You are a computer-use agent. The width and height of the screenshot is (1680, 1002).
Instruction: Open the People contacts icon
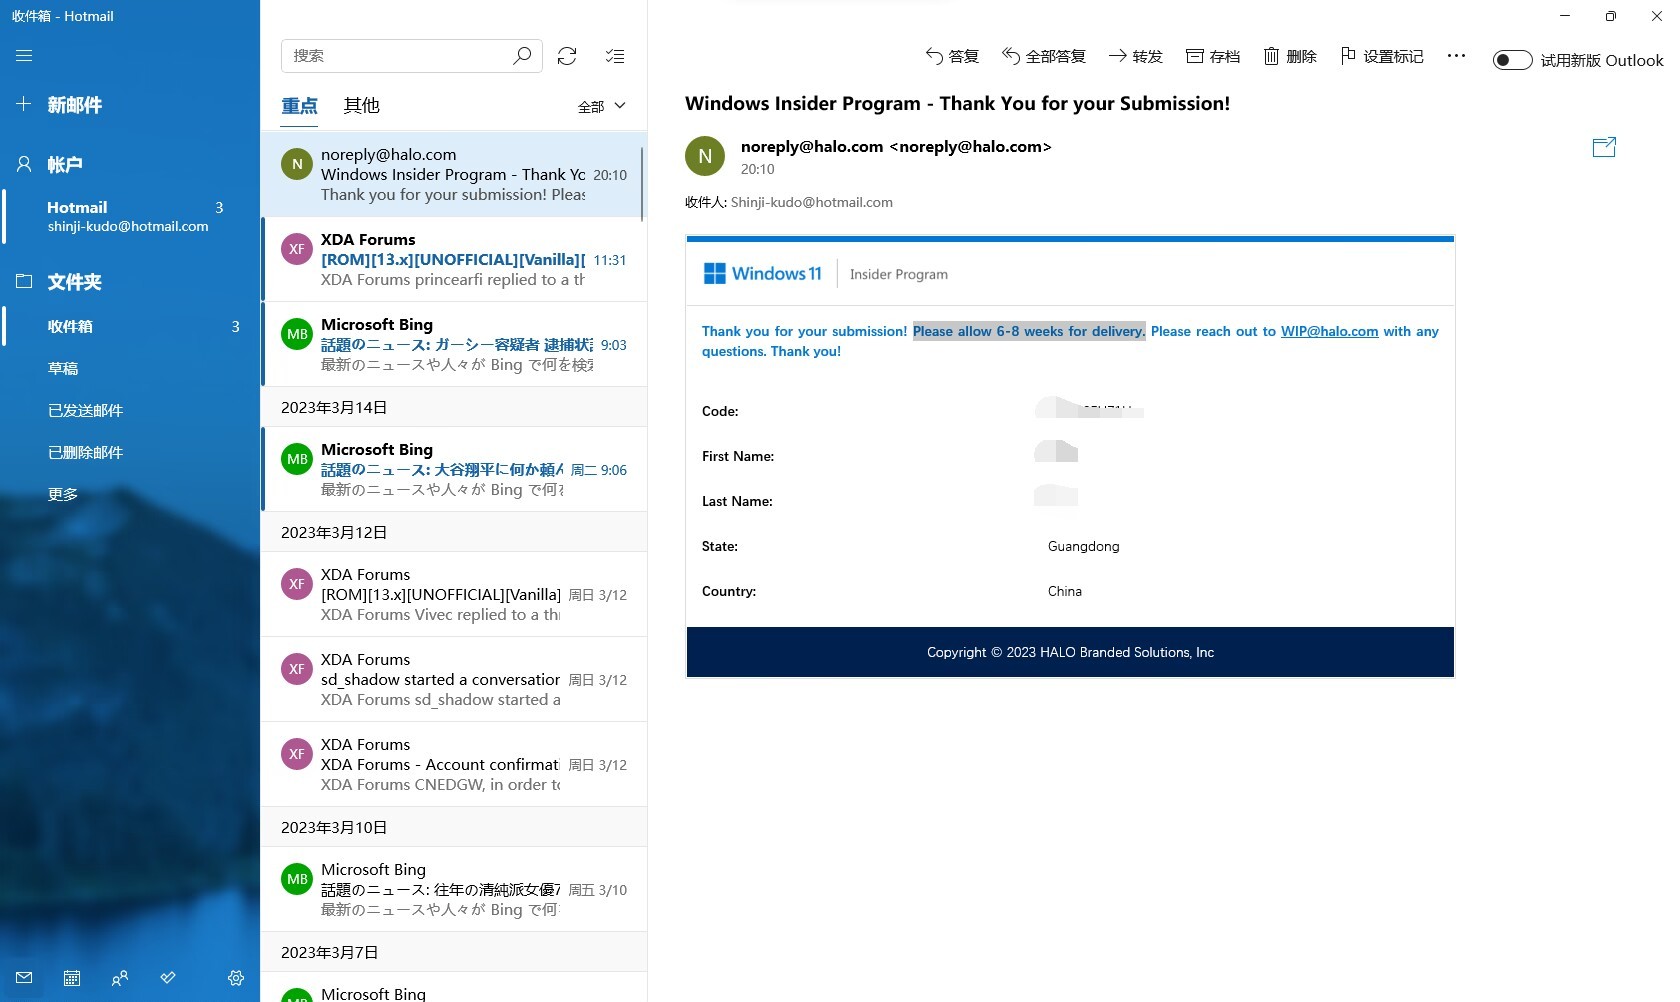pos(120,978)
